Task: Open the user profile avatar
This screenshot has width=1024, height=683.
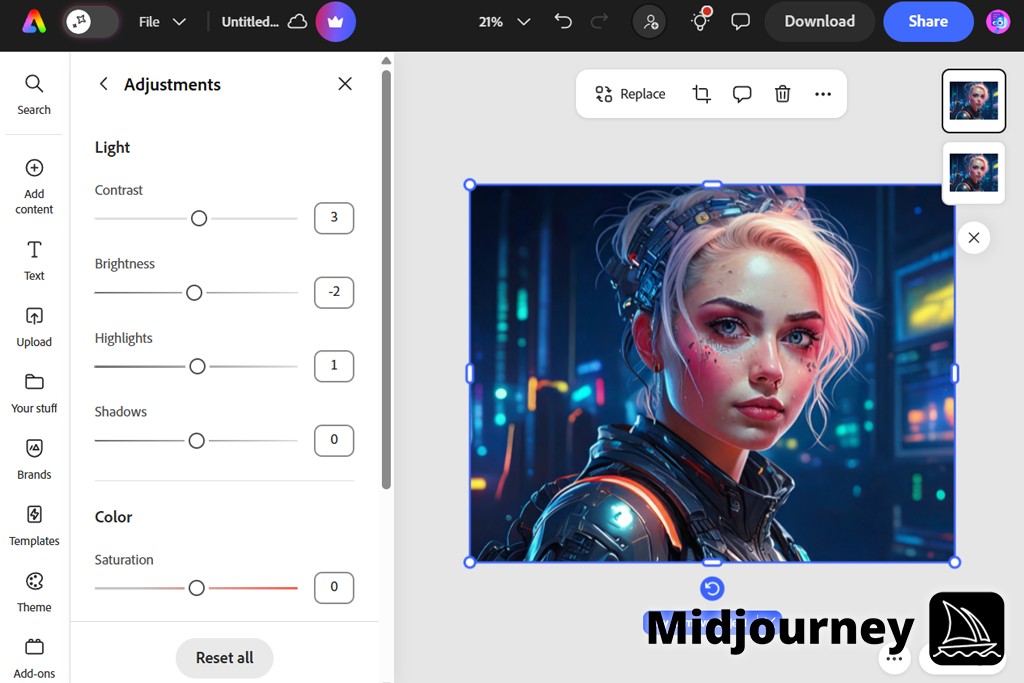Action: click(998, 22)
